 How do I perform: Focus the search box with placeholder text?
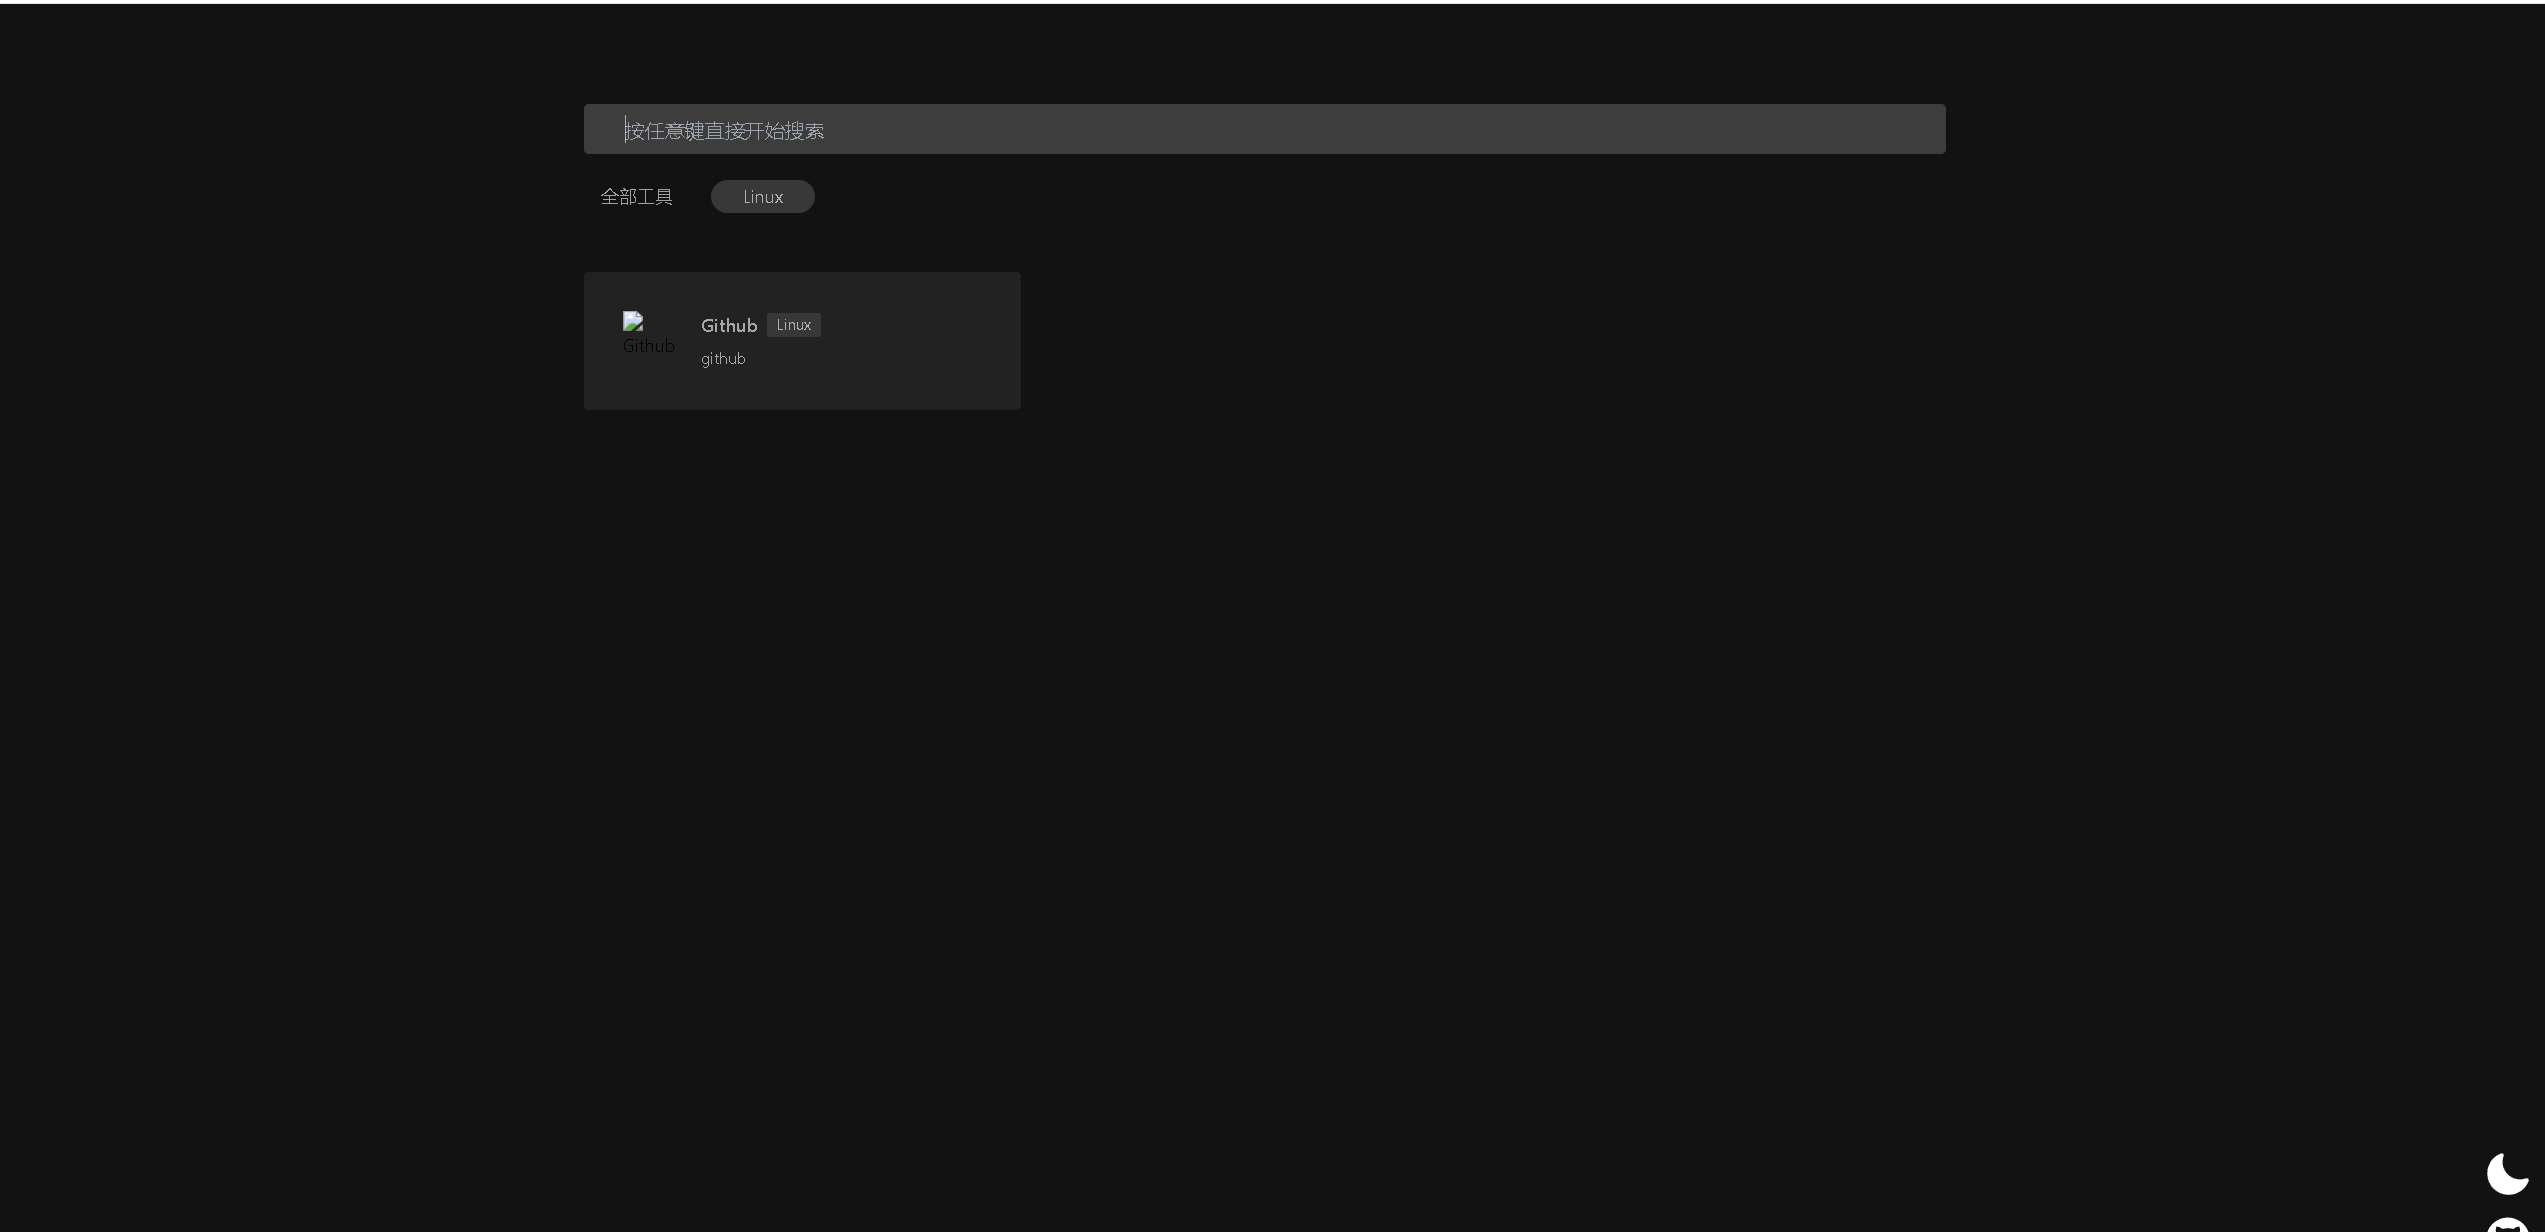pyautogui.click(x=1264, y=129)
